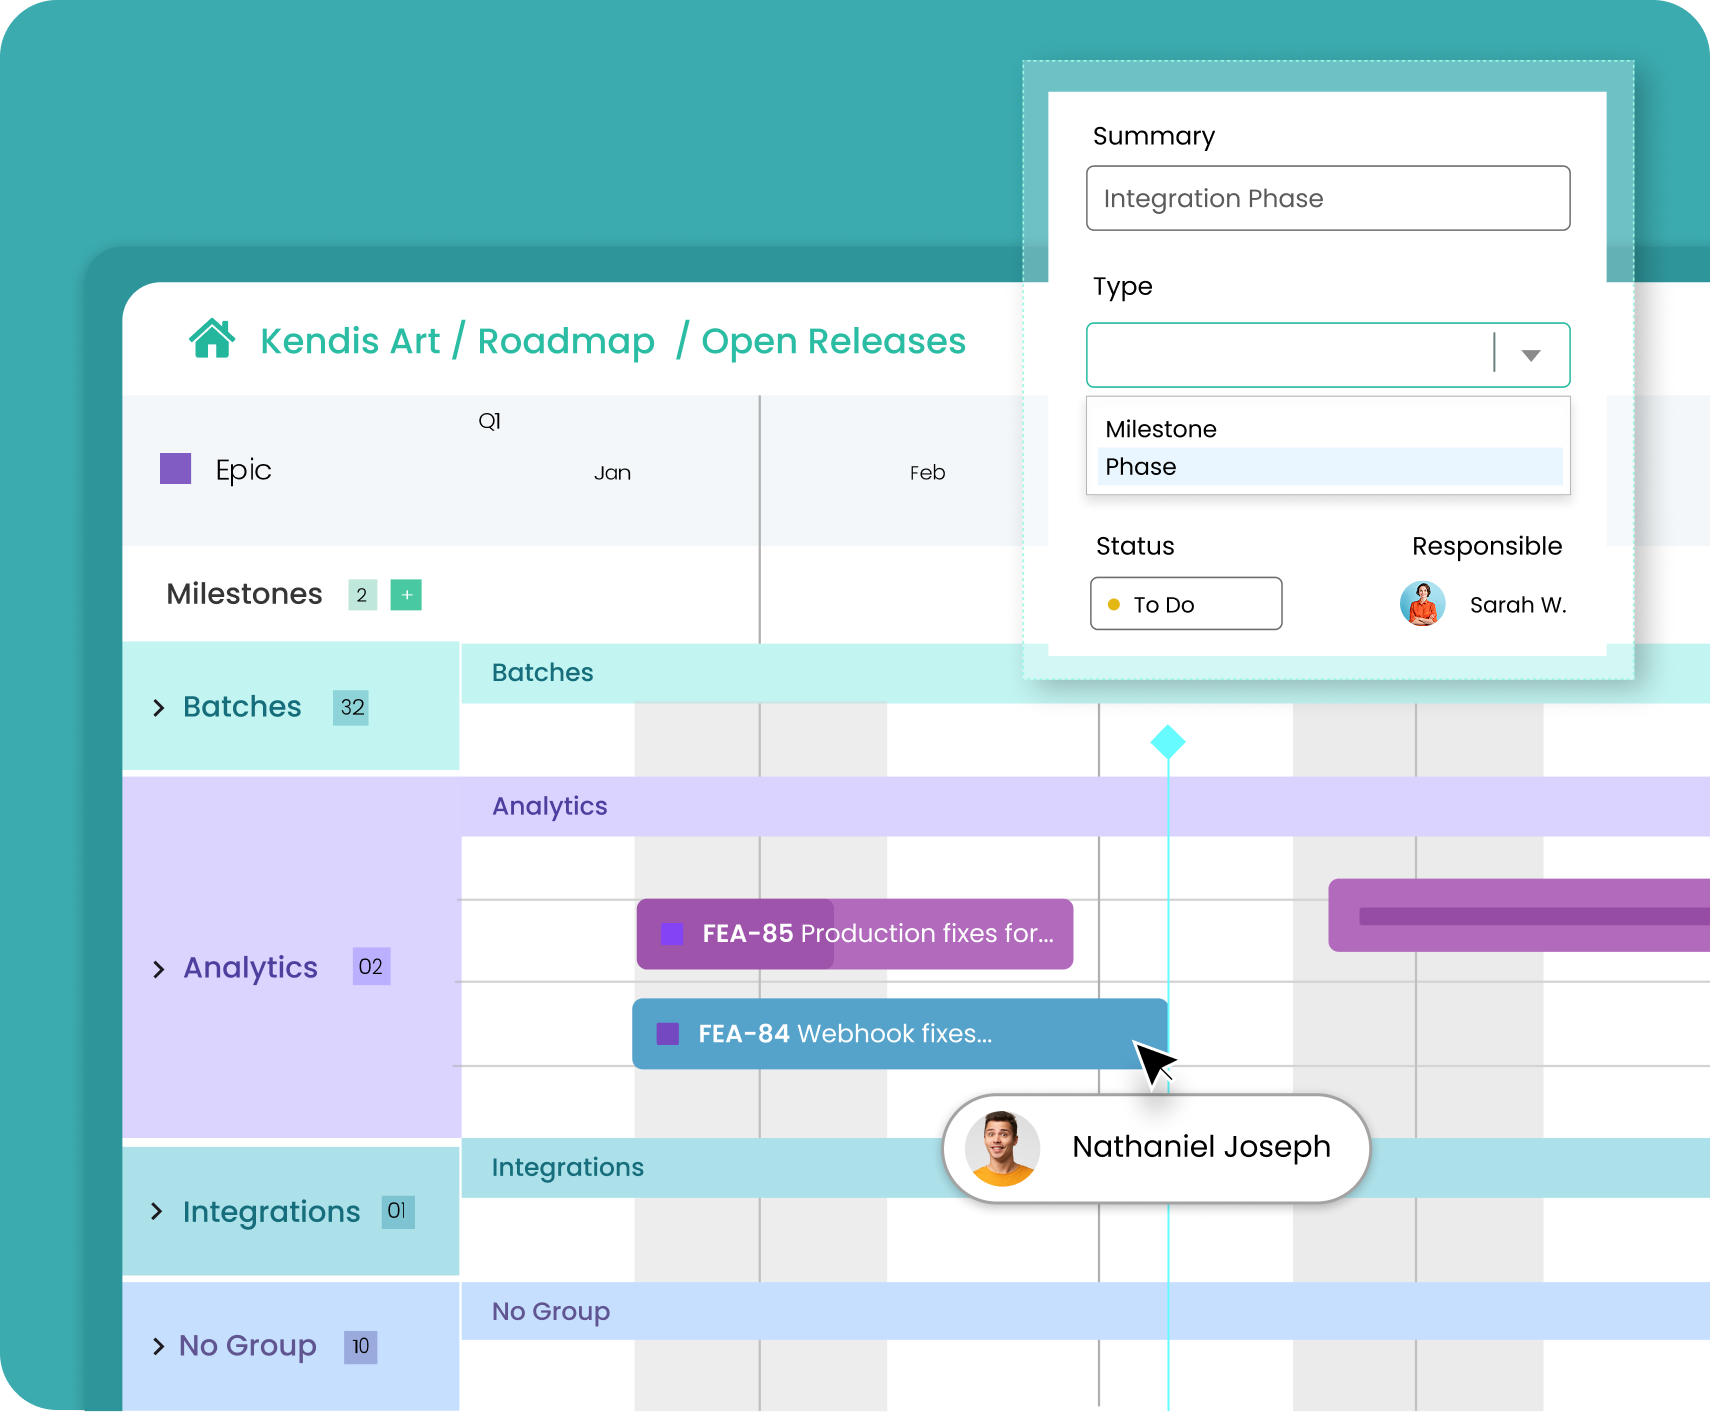The height and width of the screenshot is (1412, 1710).
Task: Click the Analytics timeline row header
Action: coord(1085,806)
